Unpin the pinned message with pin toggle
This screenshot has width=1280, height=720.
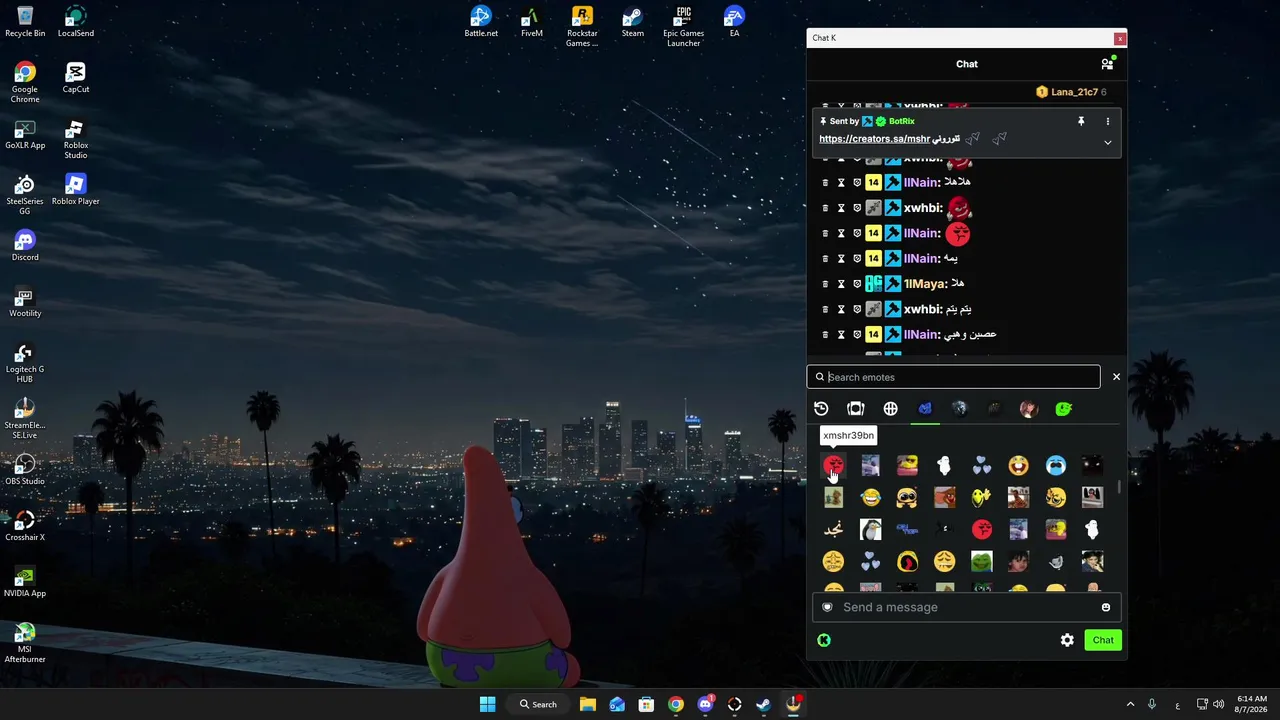click(1080, 121)
